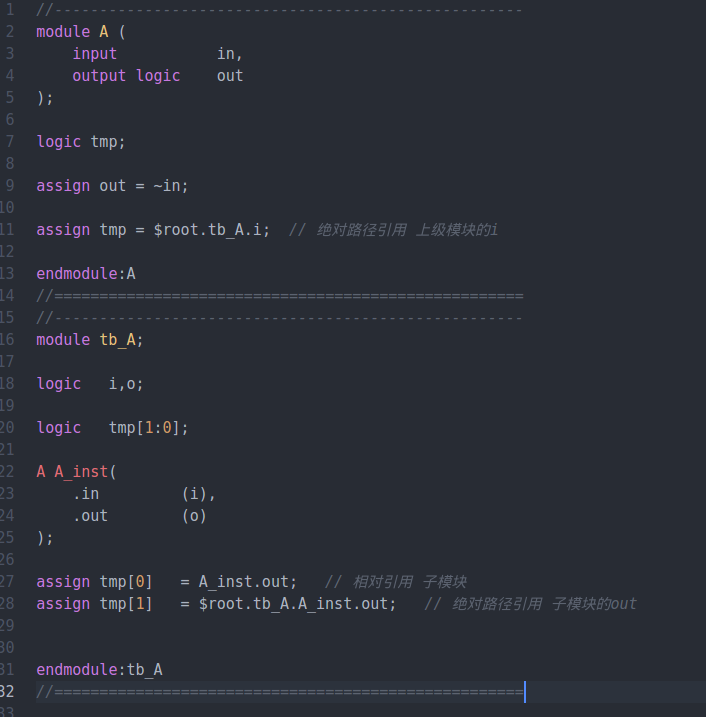Click the "$root.tb_A.i" hierarchical reference
The width and height of the screenshot is (706, 717).
(x=211, y=229)
